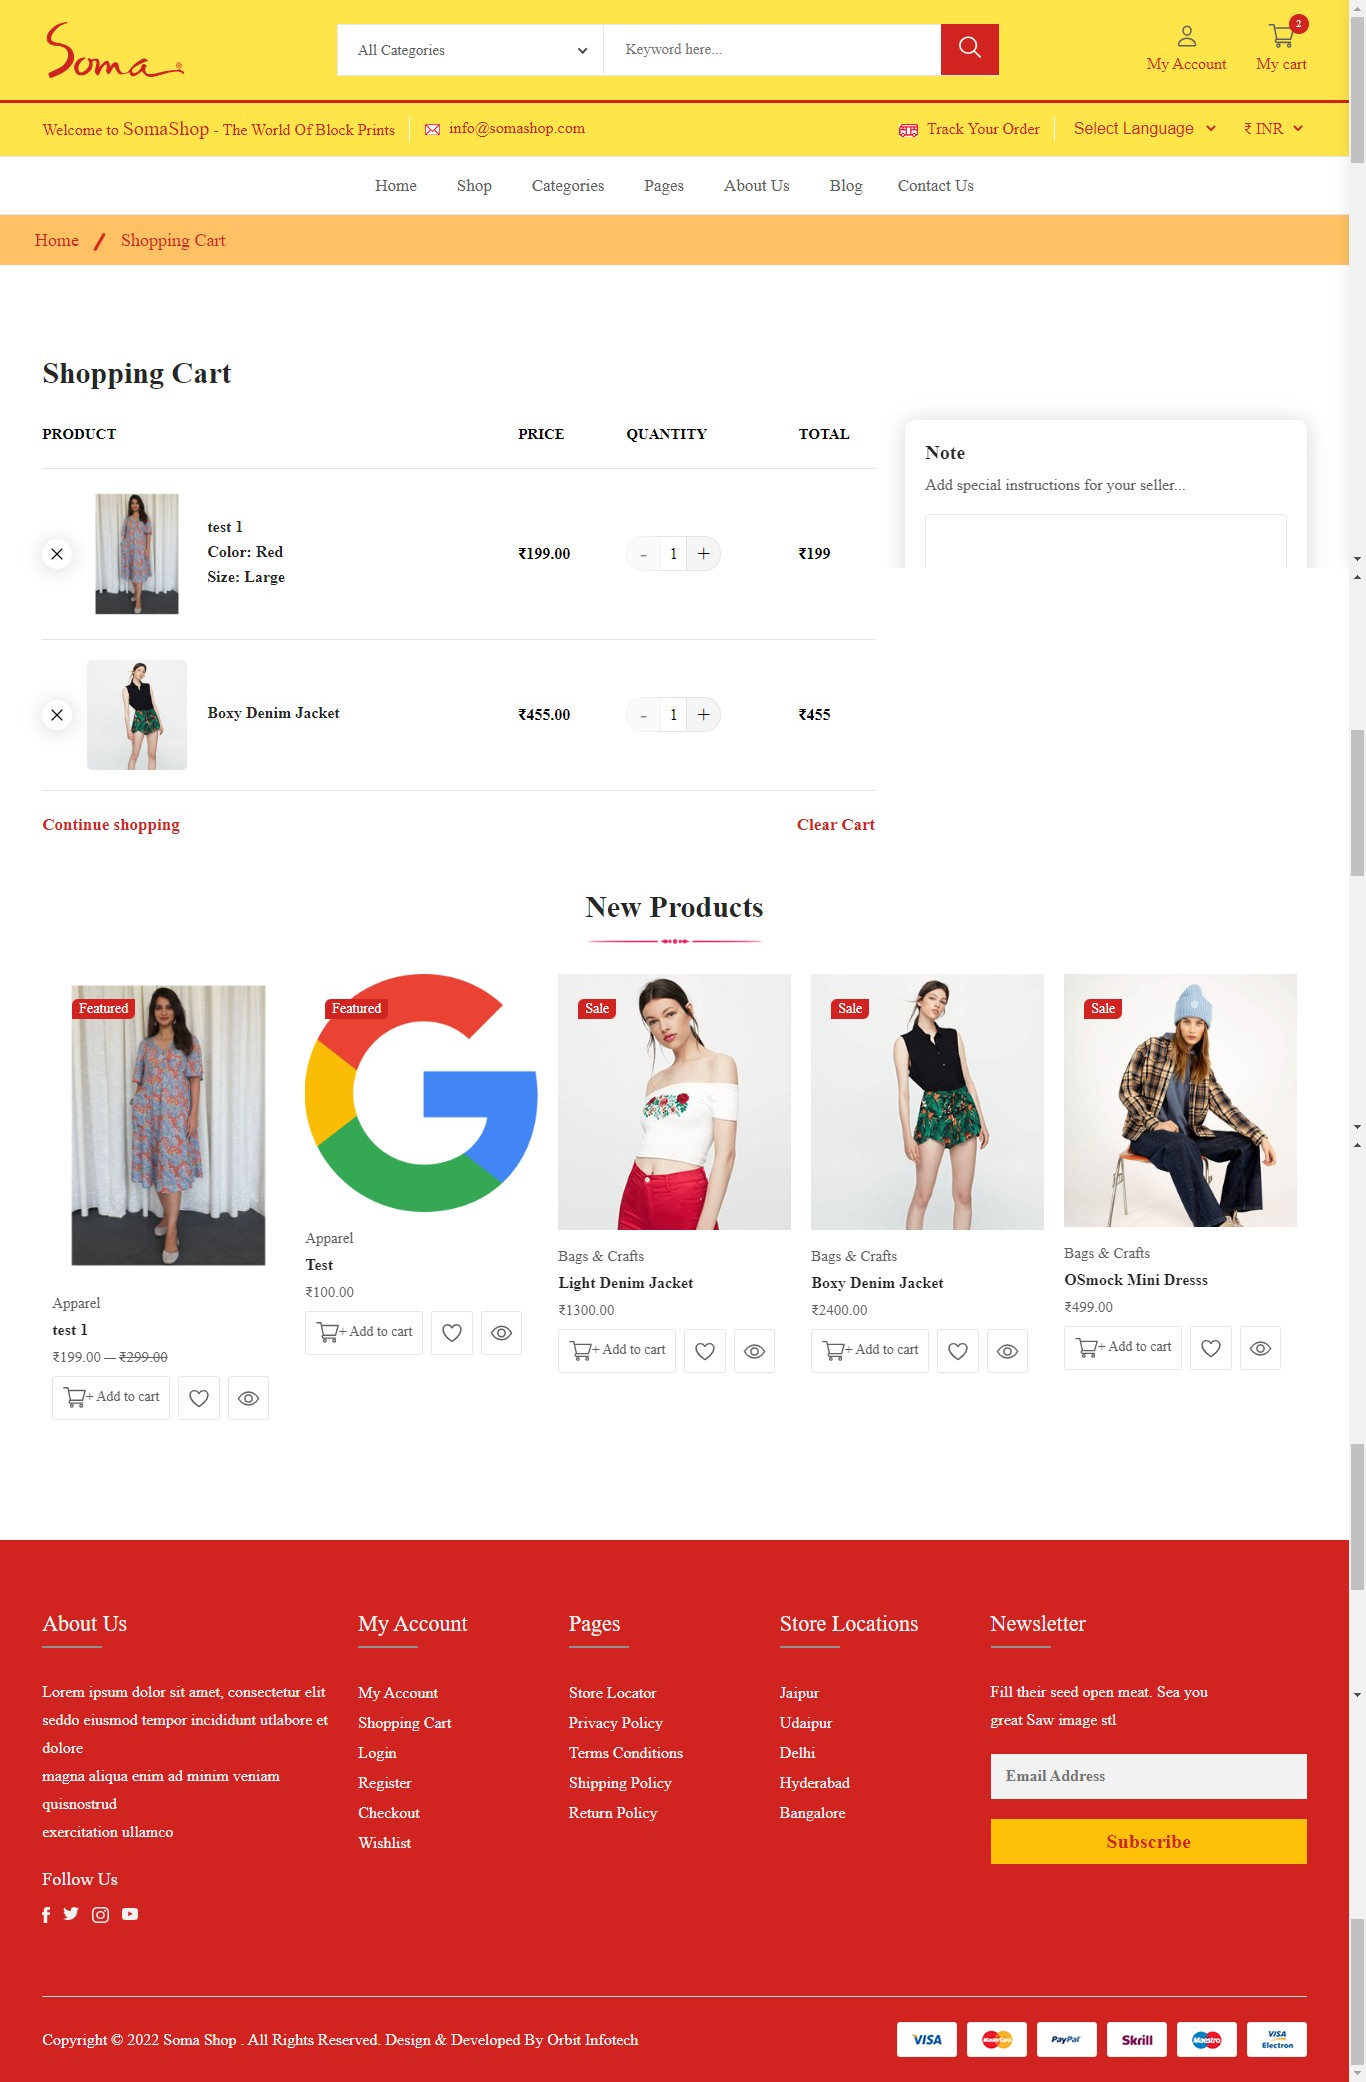
Task: Quick view Light Denim Jacket
Action: 755,1351
